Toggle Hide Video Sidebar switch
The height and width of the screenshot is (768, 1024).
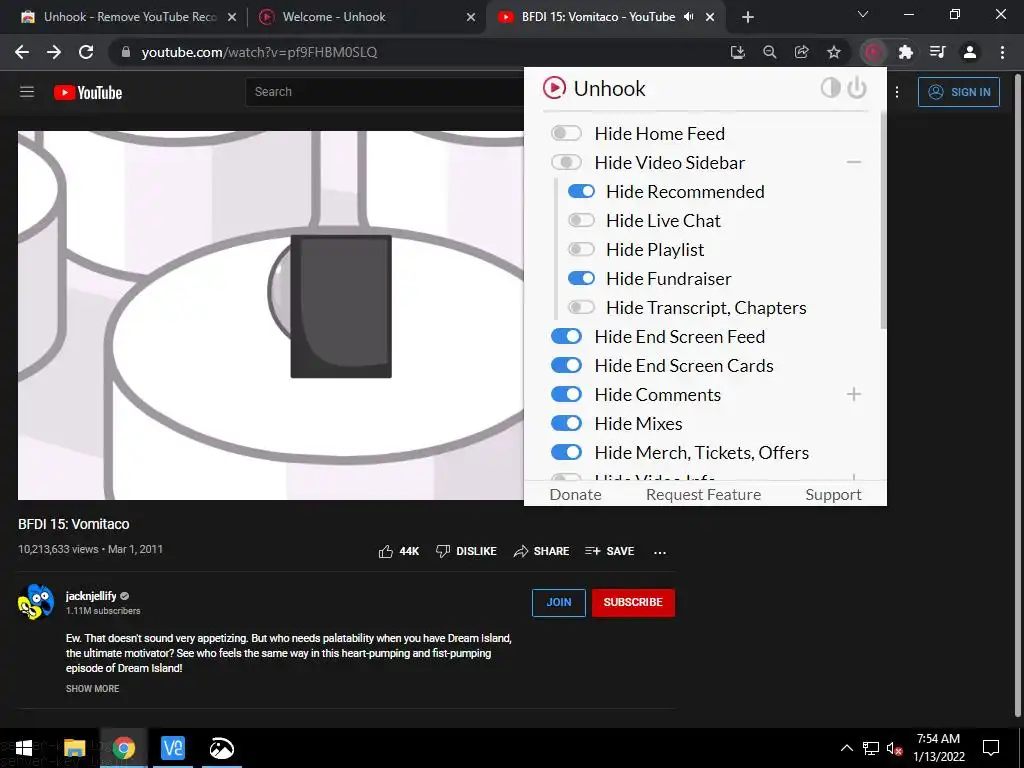coord(566,162)
